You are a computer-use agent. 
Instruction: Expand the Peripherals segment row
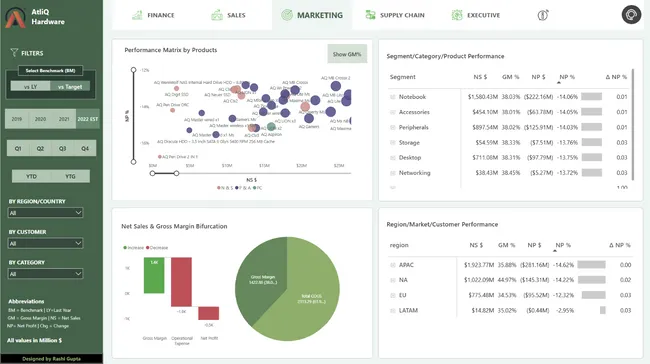393,127
